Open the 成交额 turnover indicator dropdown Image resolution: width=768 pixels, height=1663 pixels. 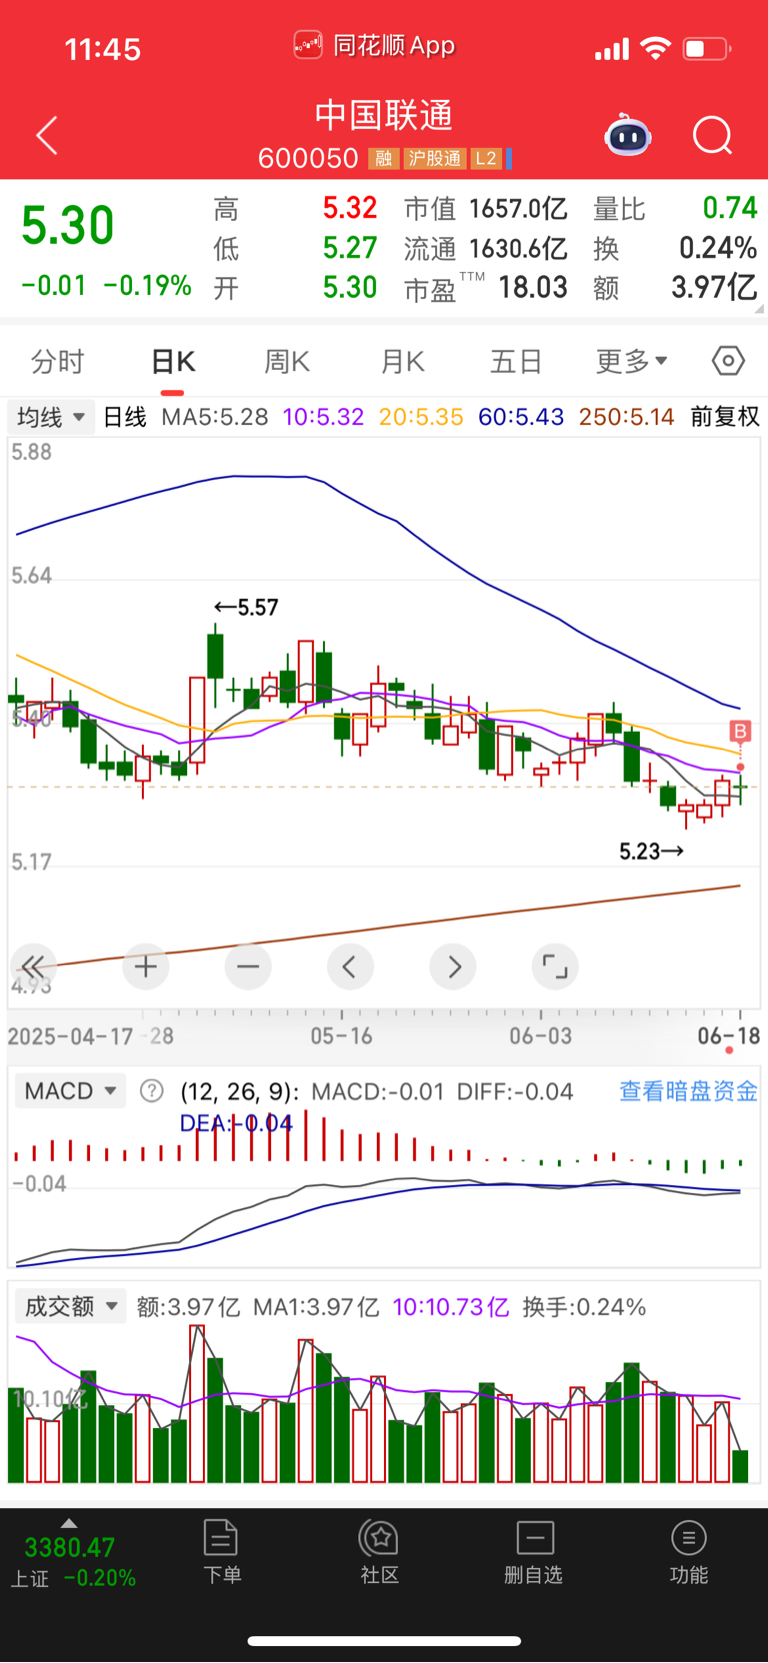[70, 1306]
